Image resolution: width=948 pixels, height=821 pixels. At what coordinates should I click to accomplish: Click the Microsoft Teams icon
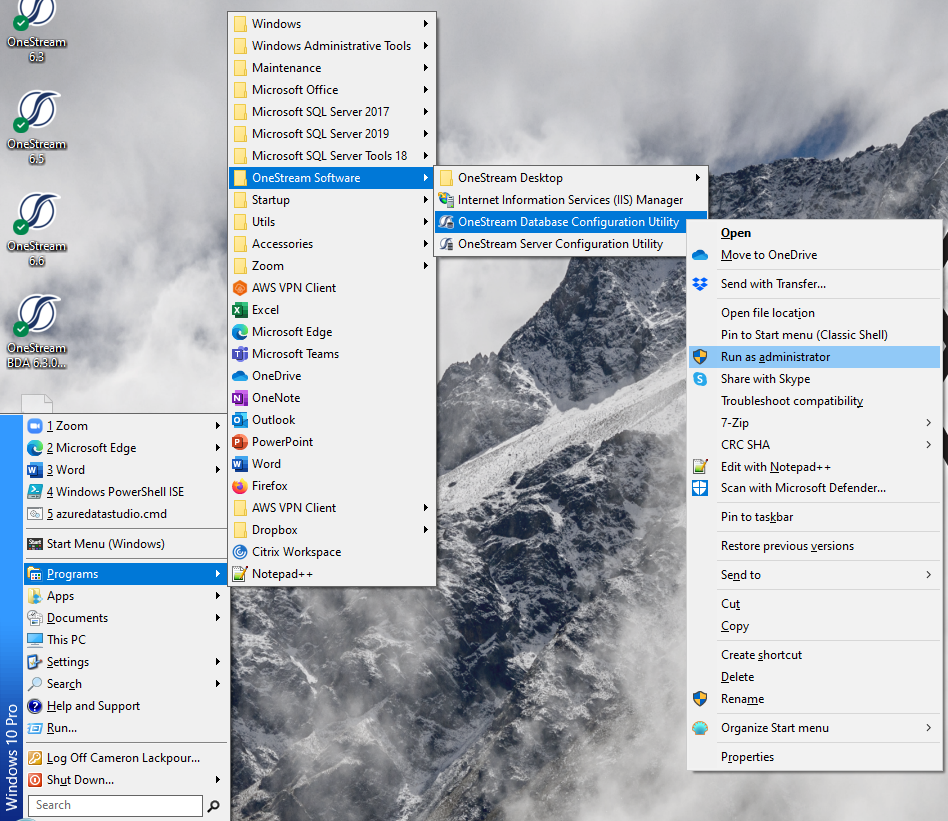[240, 354]
